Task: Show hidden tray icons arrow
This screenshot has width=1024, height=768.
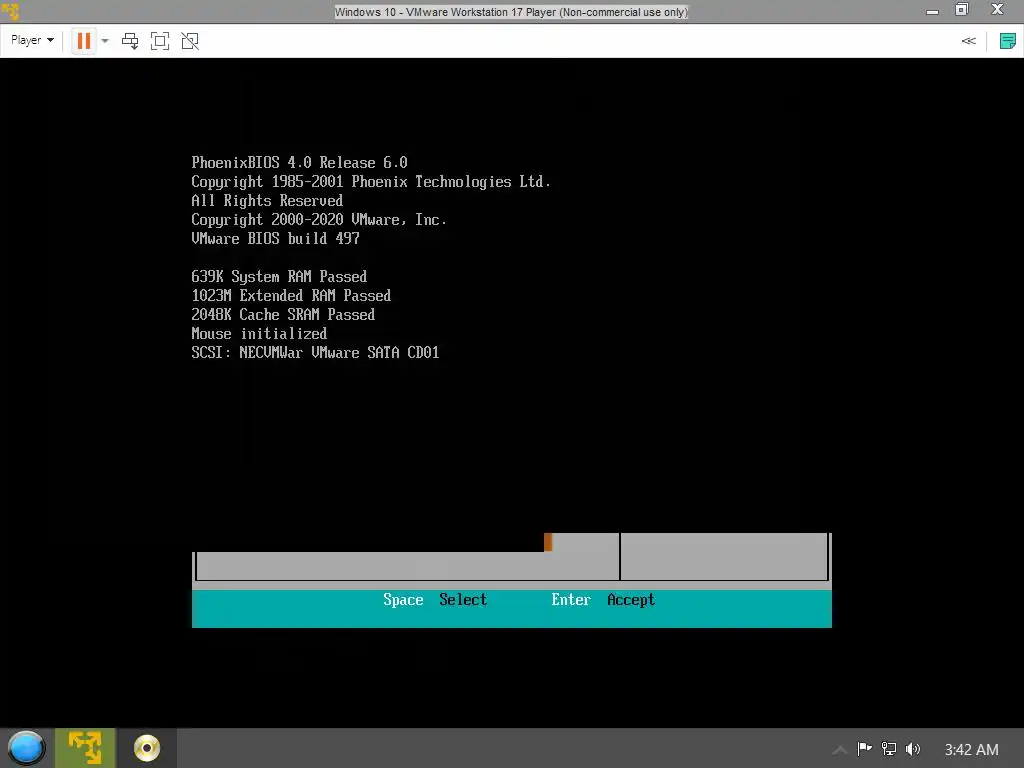Action: (x=840, y=750)
